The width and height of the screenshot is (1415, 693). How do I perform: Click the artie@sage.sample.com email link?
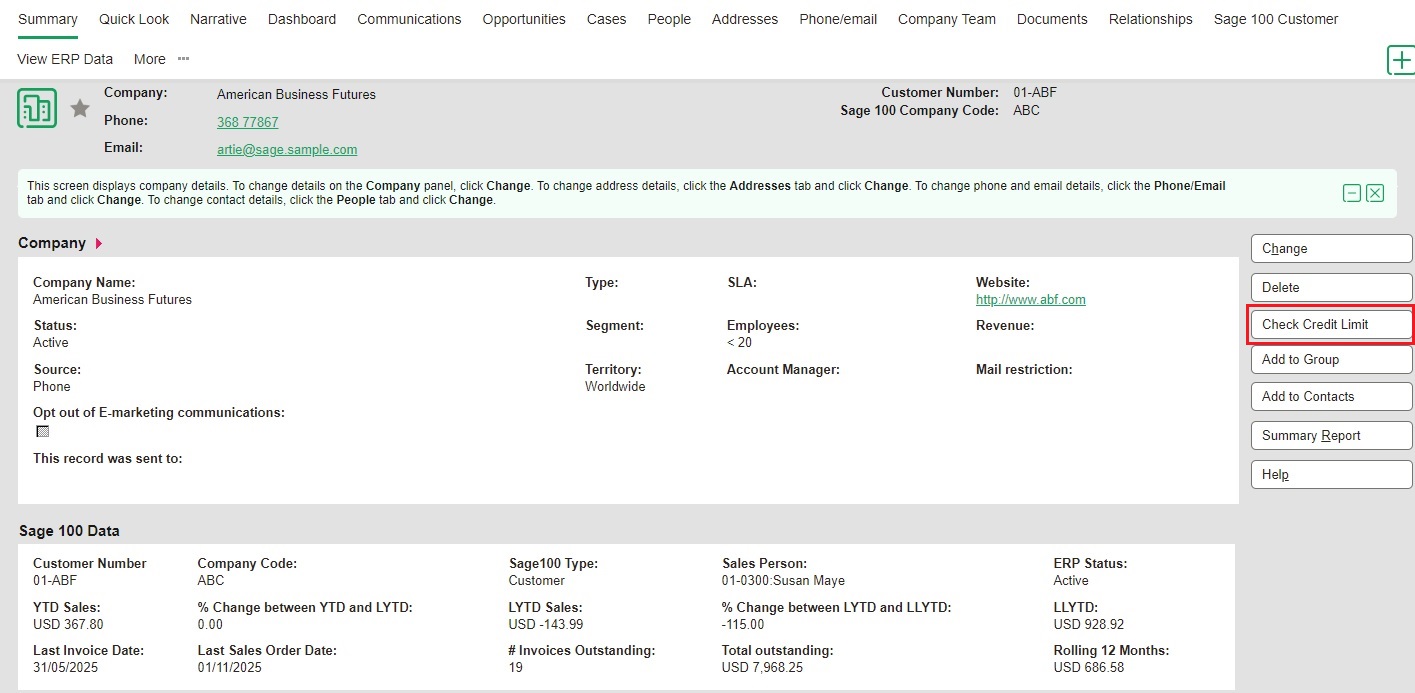[286, 149]
